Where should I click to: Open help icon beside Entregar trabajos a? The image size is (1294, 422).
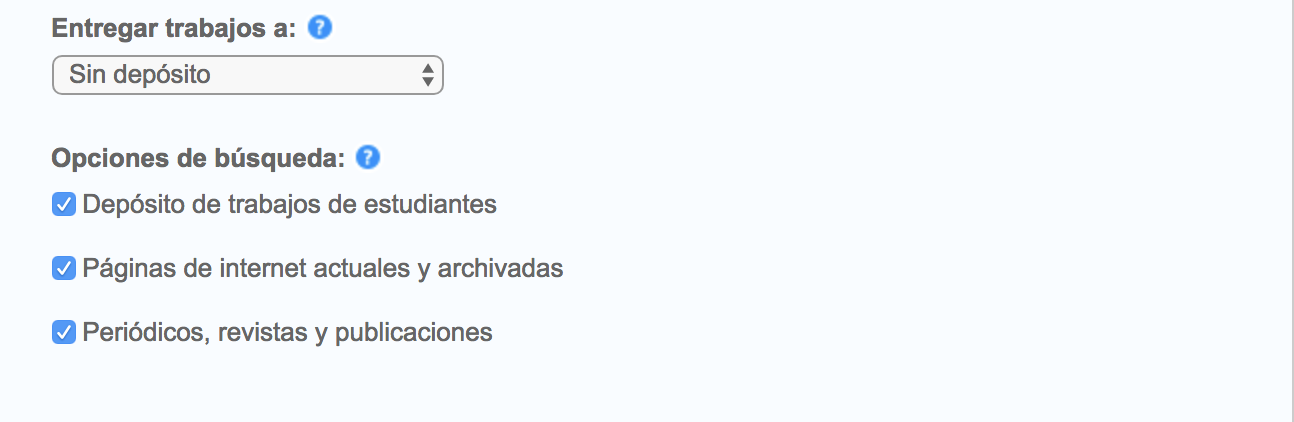(320, 28)
